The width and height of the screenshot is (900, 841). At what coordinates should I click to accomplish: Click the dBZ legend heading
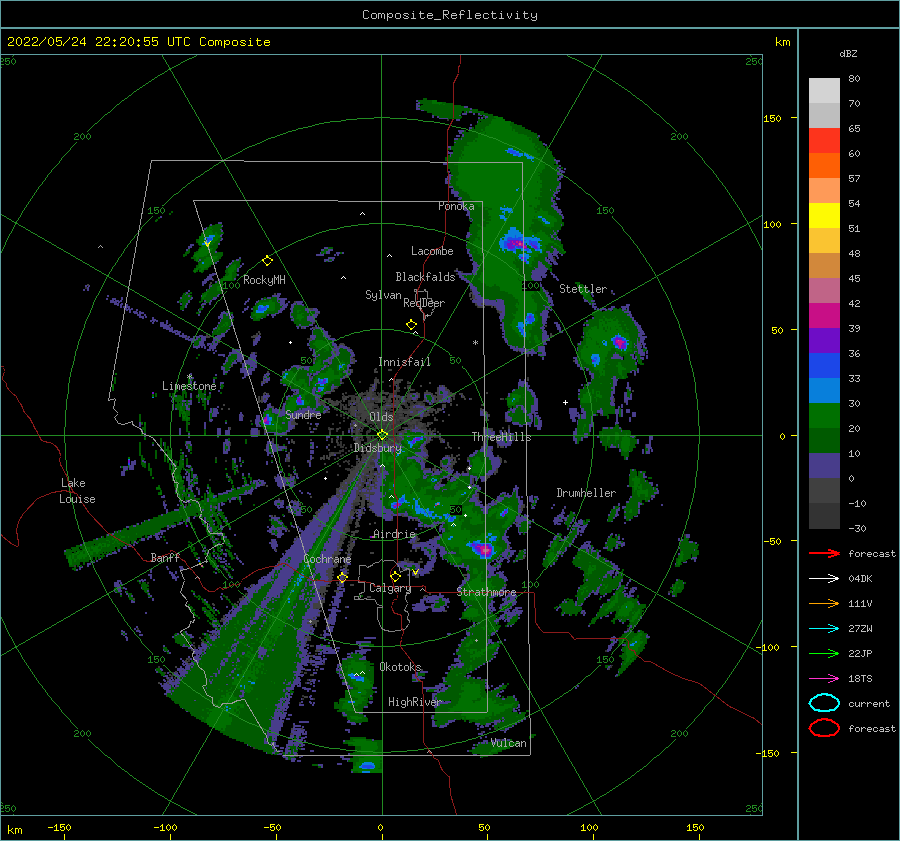[848, 53]
